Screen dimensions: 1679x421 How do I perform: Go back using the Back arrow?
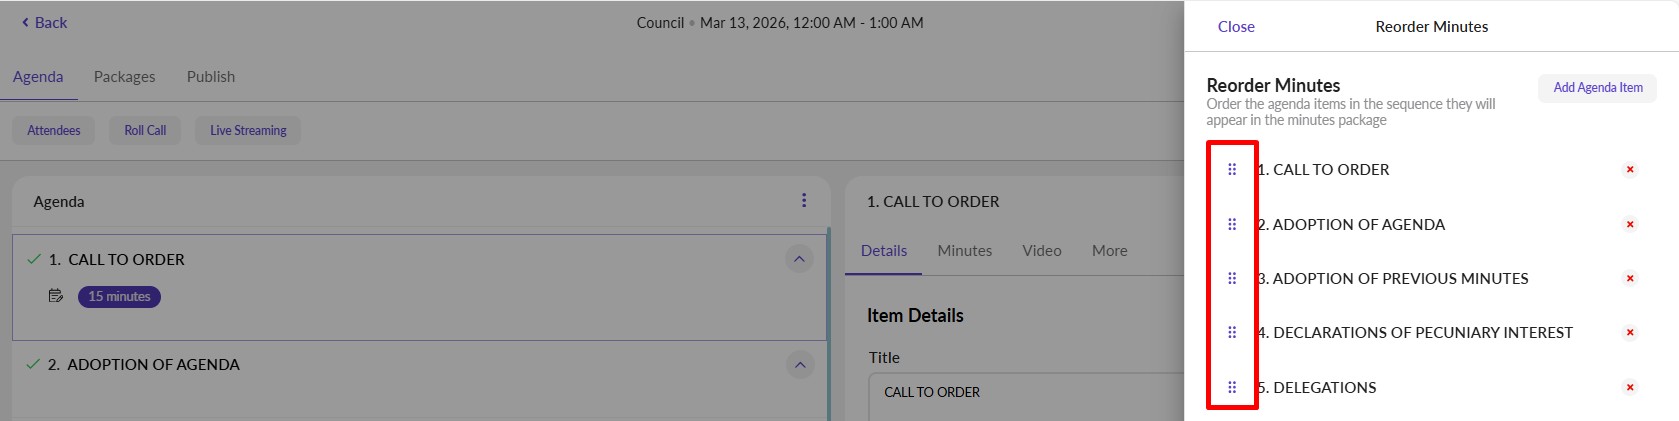(45, 23)
